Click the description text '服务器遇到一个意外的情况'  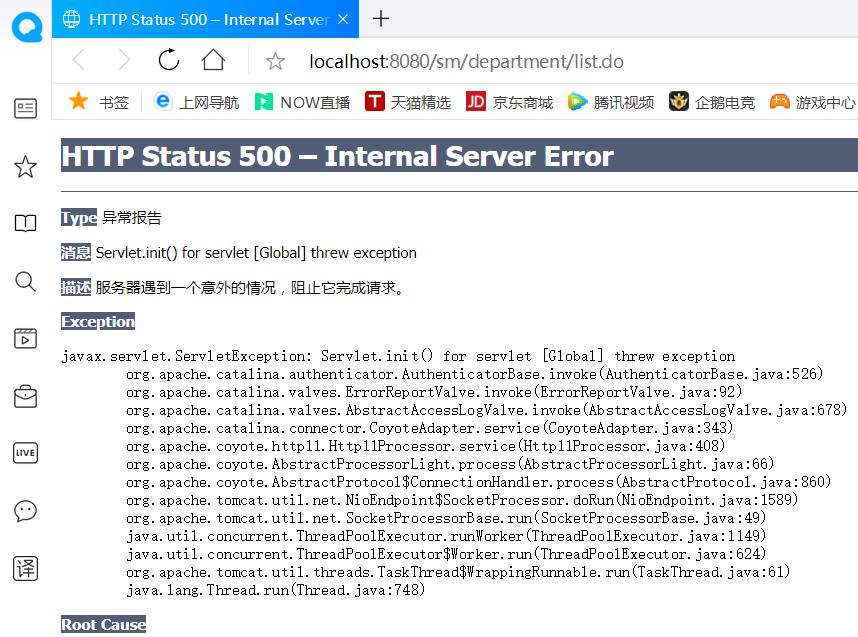[185, 287]
